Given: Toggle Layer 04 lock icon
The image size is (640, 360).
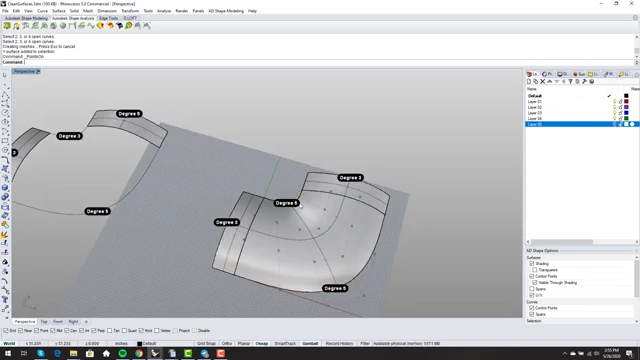Looking at the screenshot, I should 620,118.
